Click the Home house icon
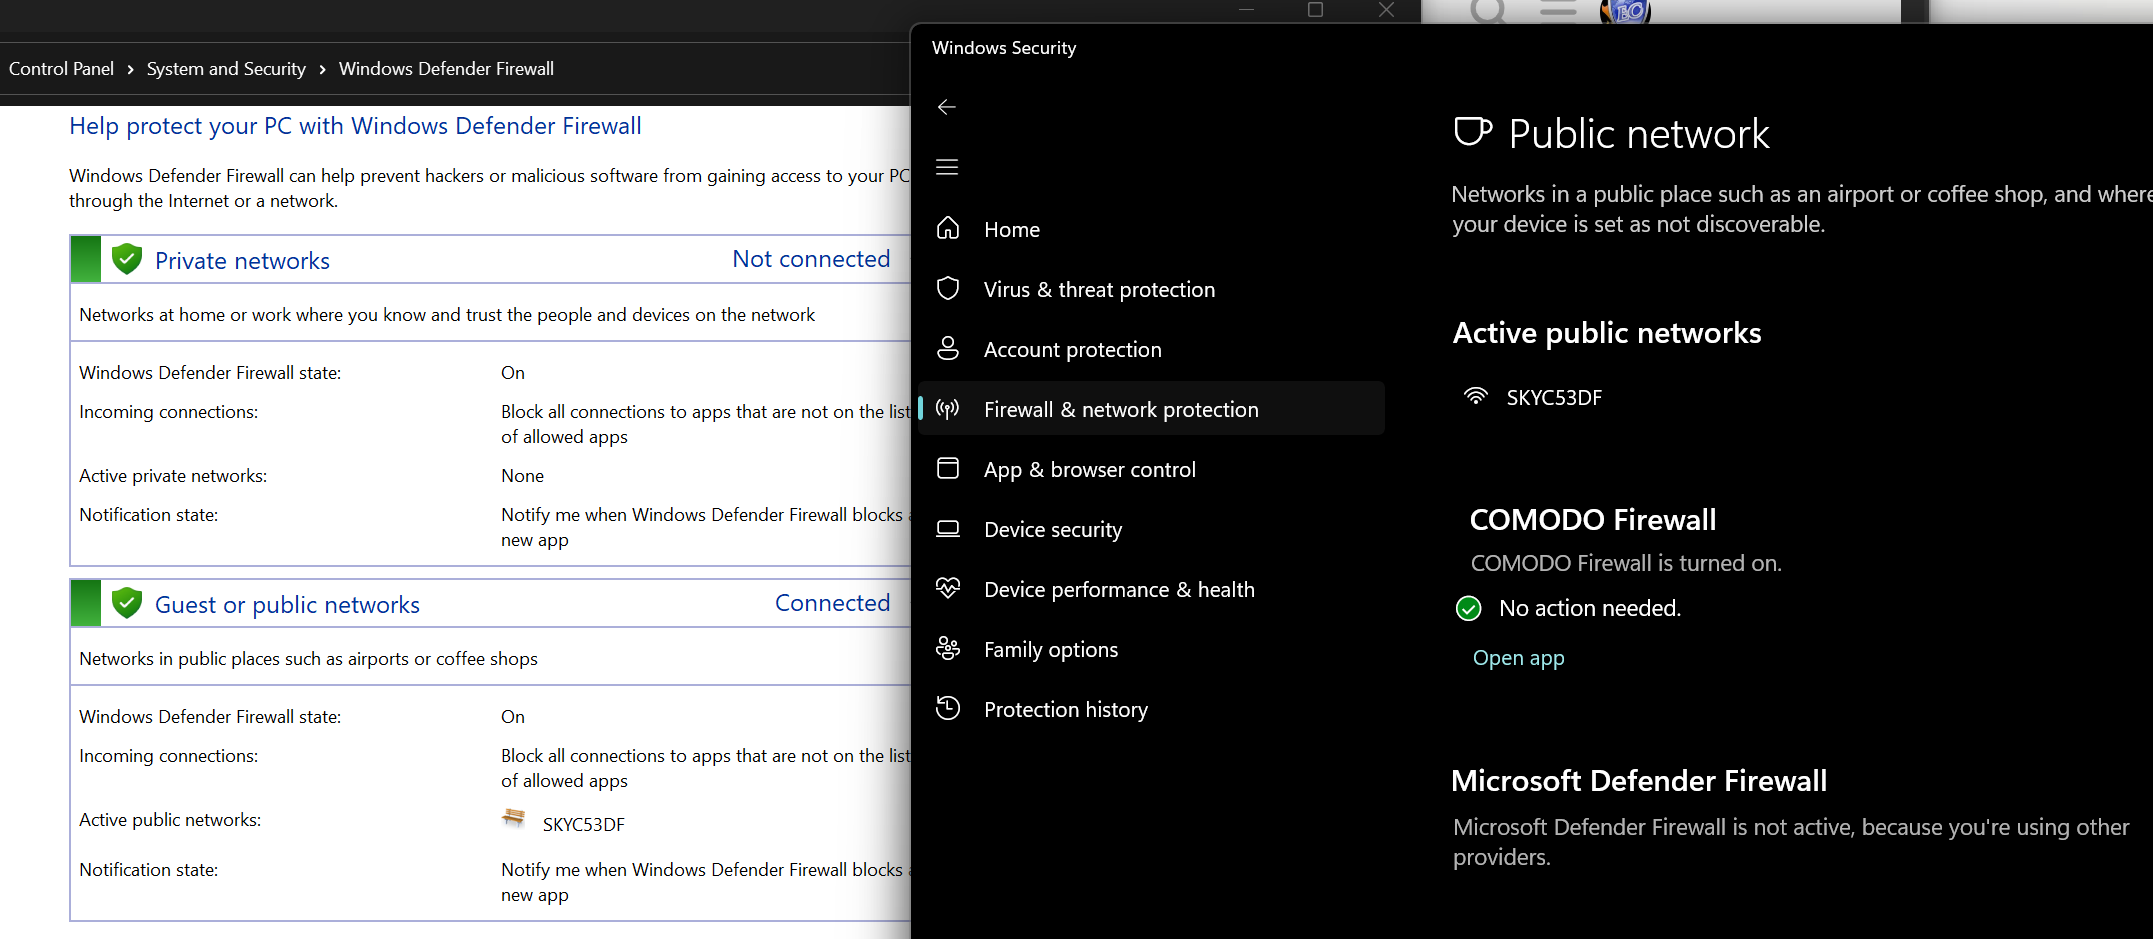Image resolution: width=2153 pixels, height=939 pixels. pyautogui.click(x=948, y=229)
